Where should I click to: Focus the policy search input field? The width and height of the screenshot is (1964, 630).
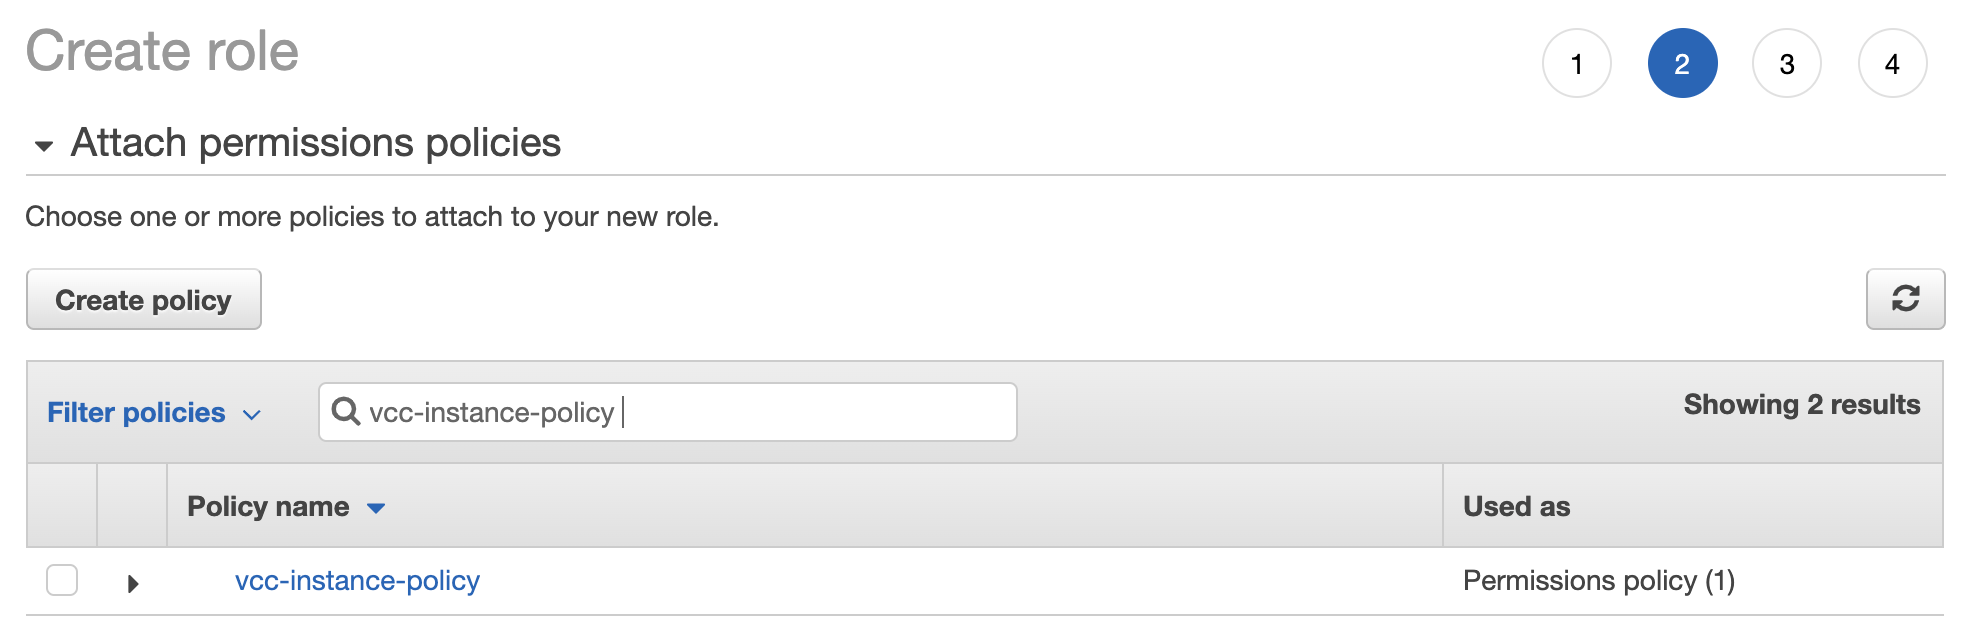tap(667, 412)
